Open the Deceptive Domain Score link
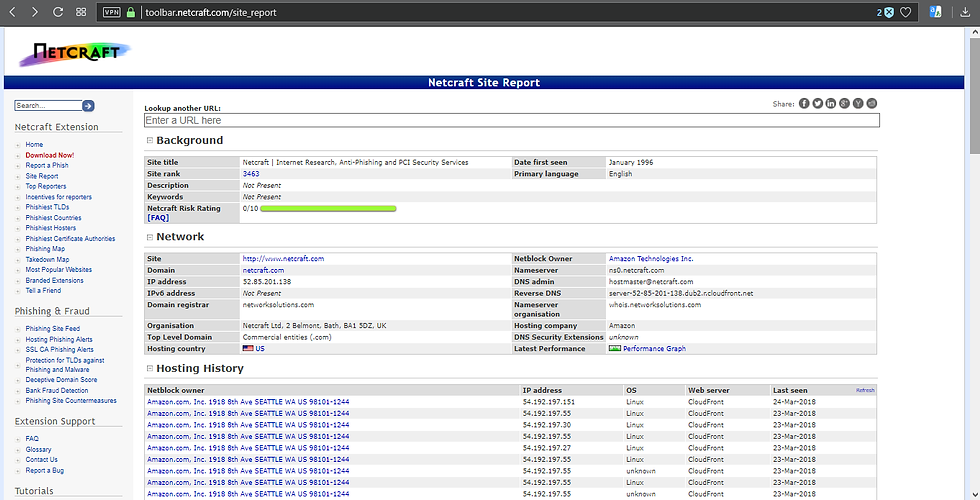Screen dimensions: 980x500 [x=61, y=379]
